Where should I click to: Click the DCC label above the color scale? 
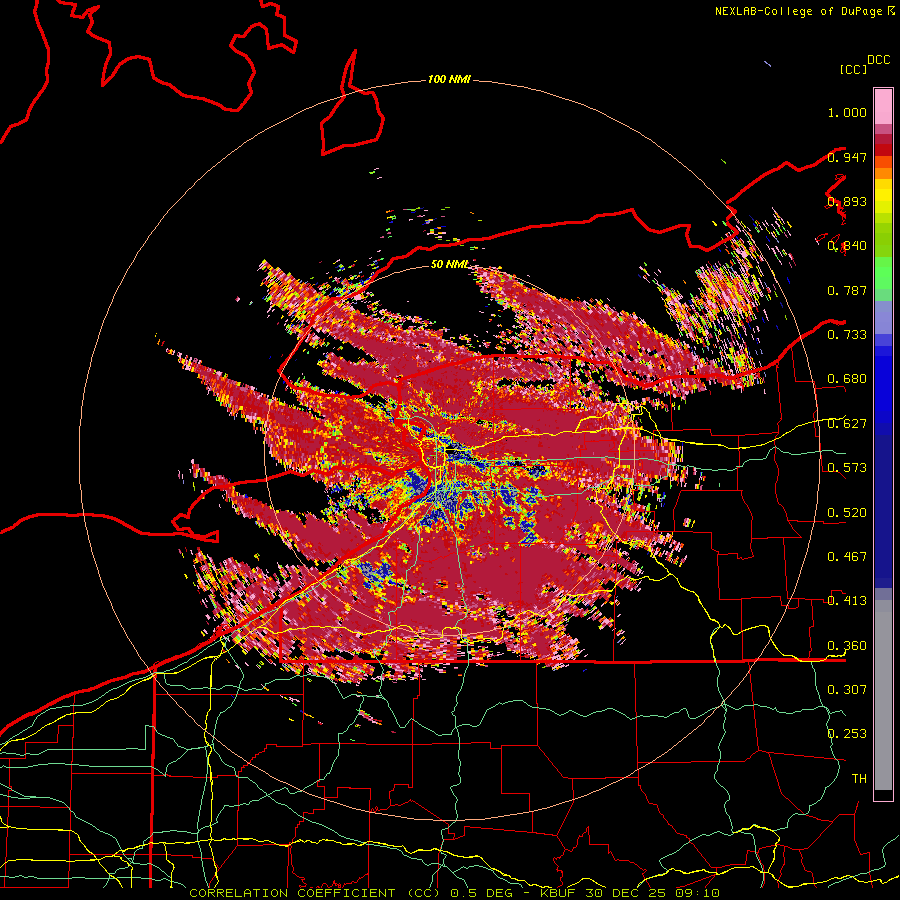tap(878, 60)
